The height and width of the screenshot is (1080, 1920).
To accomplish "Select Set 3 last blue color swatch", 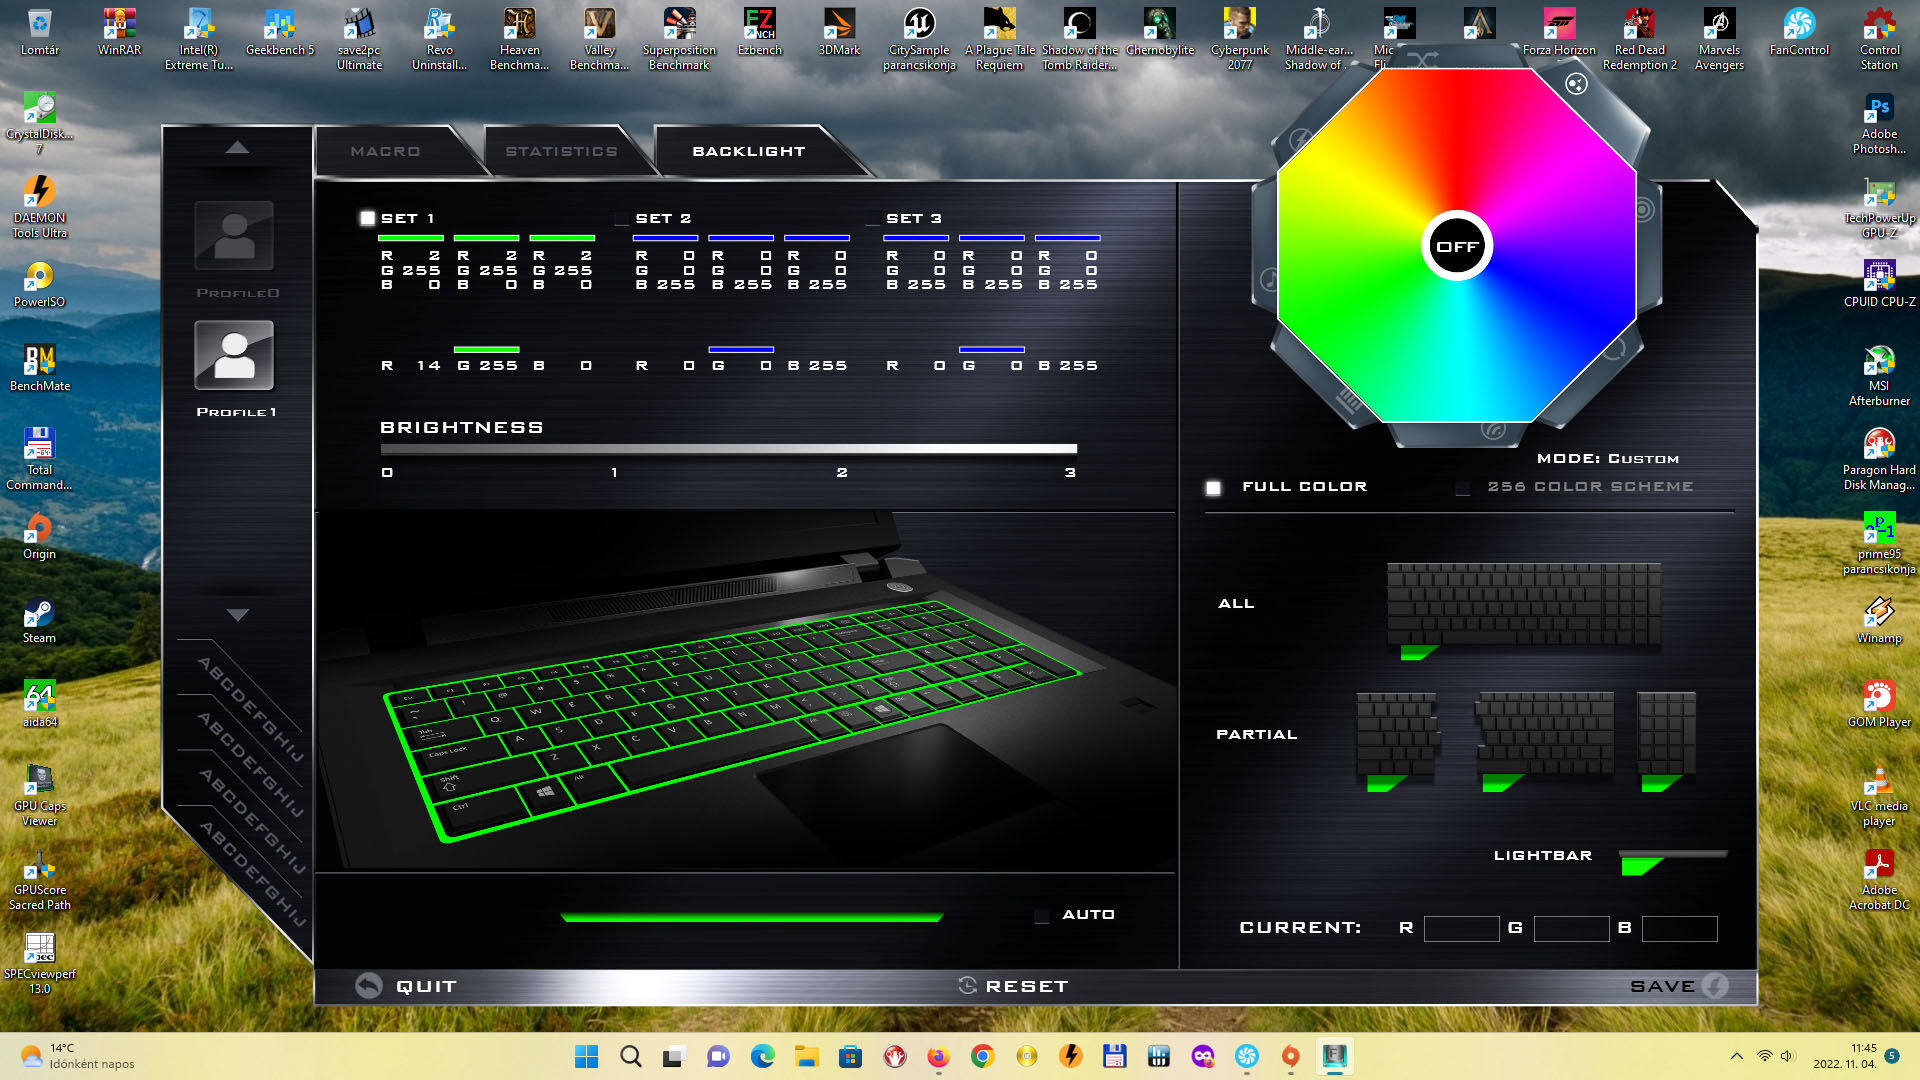I will coord(1067,238).
